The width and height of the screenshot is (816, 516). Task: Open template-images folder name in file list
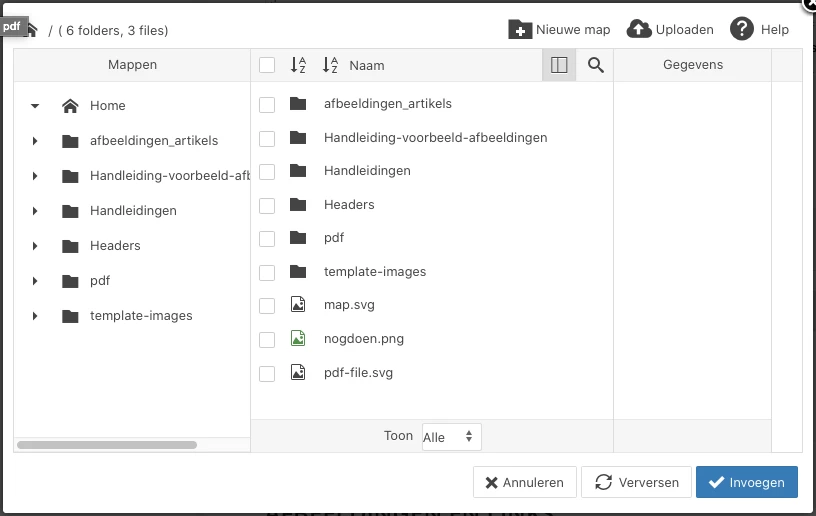click(x=375, y=272)
